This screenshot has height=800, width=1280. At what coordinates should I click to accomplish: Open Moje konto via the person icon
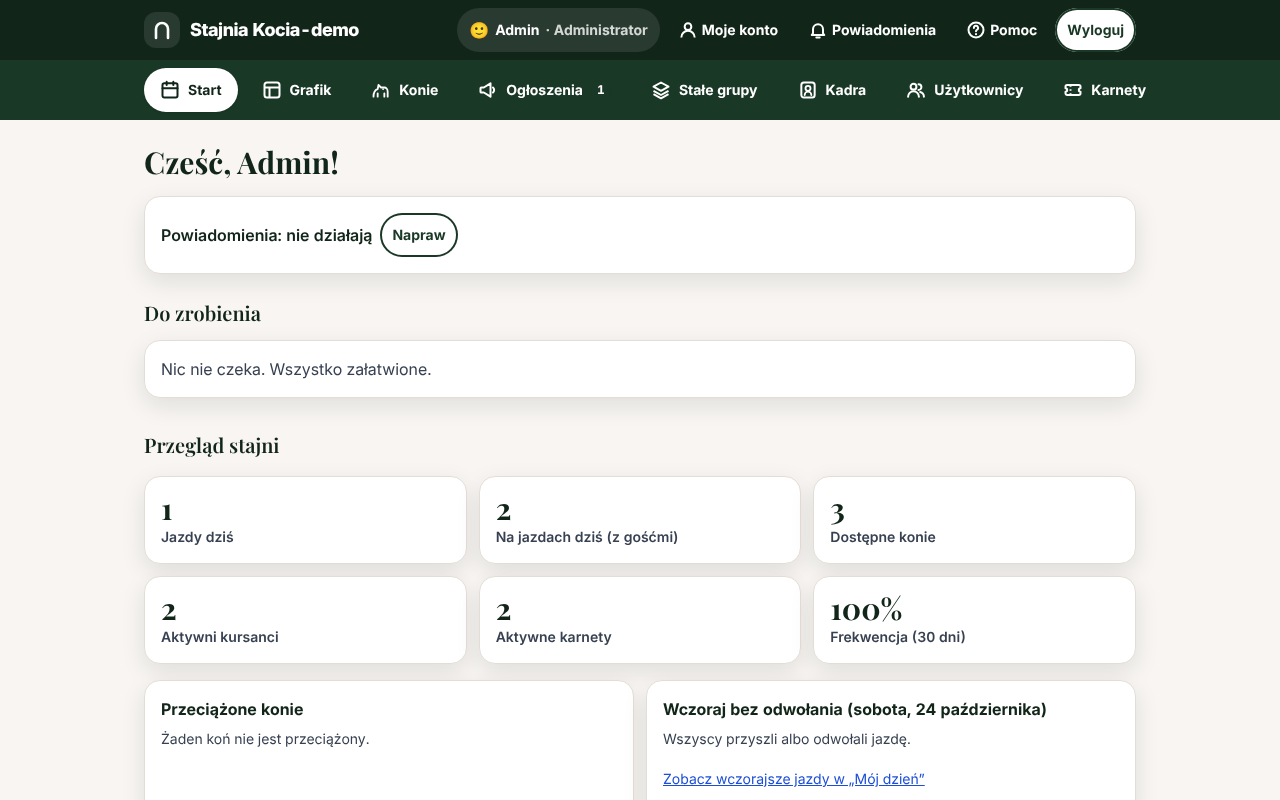(x=688, y=30)
